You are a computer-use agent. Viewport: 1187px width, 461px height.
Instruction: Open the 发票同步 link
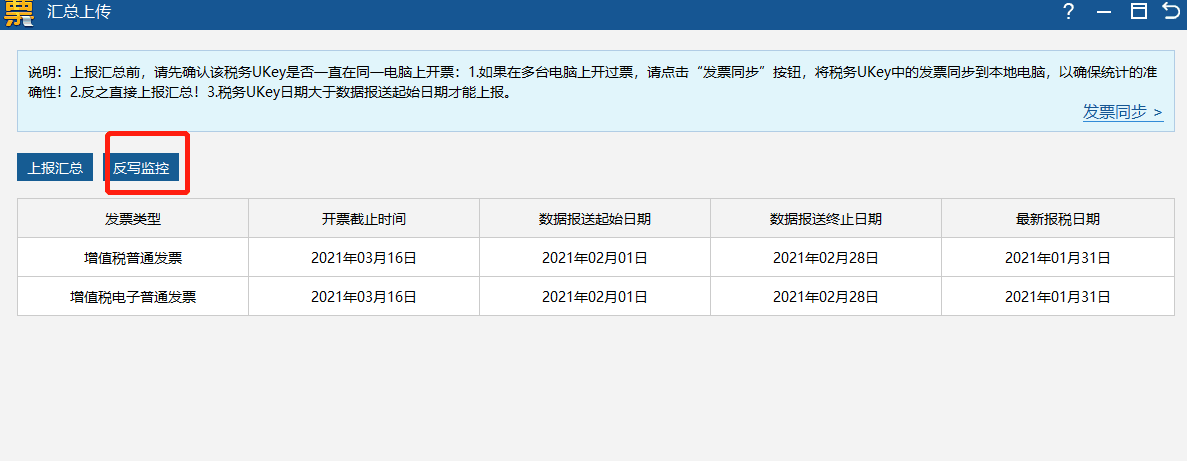tap(1122, 112)
